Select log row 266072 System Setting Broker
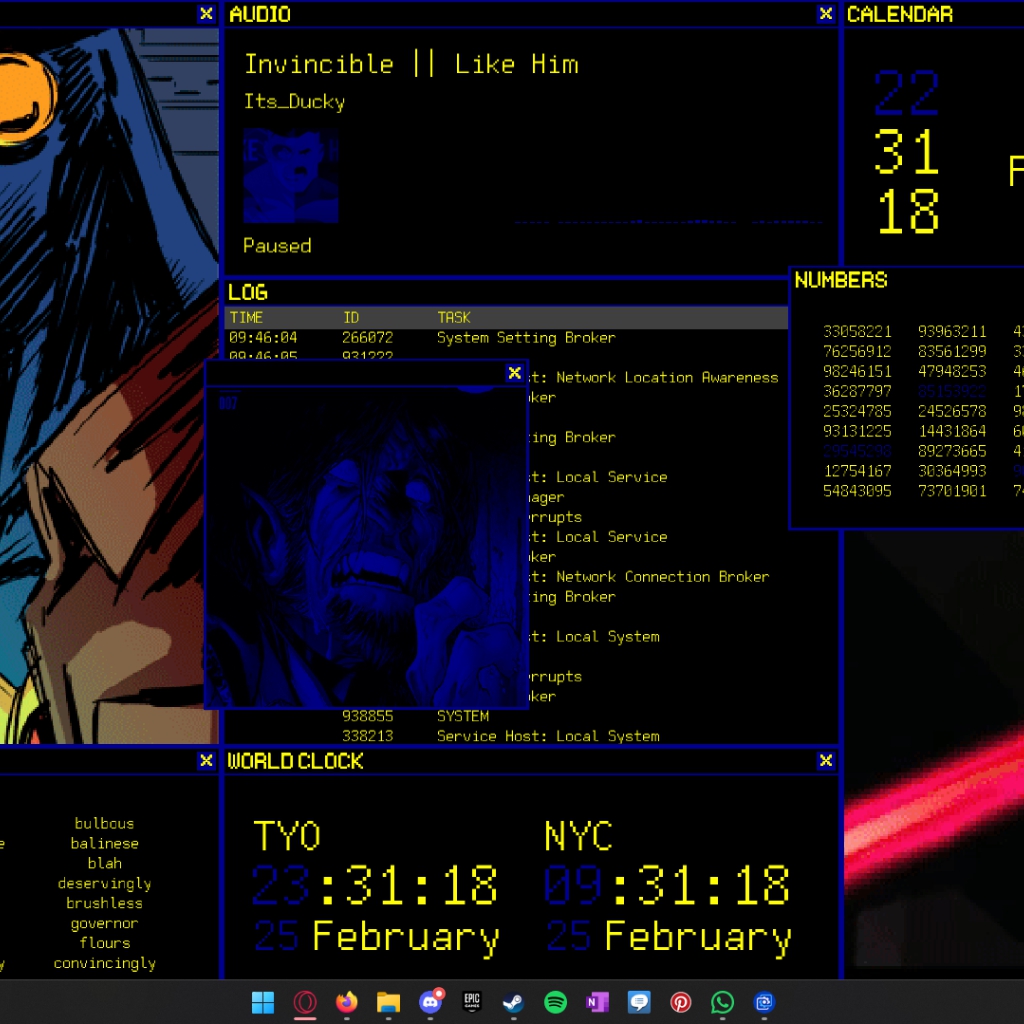The height and width of the screenshot is (1024, 1024). tap(506, 338)
